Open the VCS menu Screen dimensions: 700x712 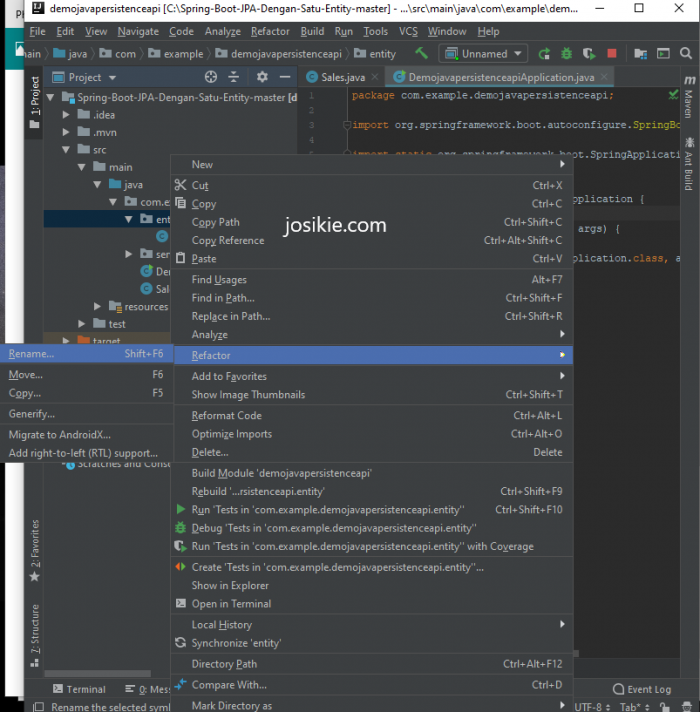(408, 31)
